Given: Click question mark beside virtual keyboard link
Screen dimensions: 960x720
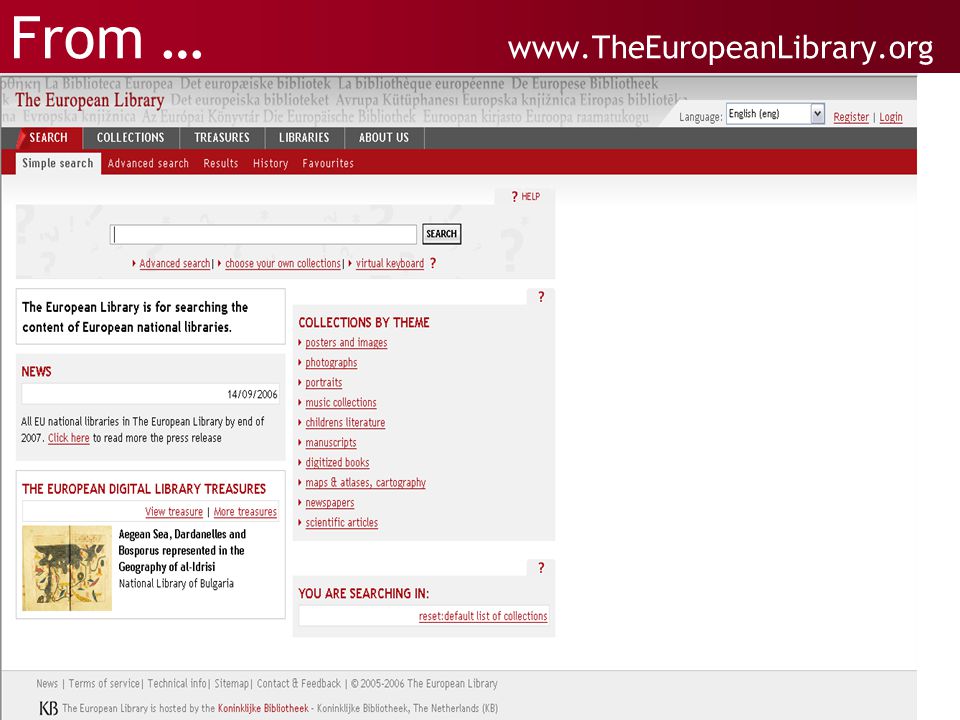Looking at the screenshot, I should pyautogui.click(x=433, y=263).
